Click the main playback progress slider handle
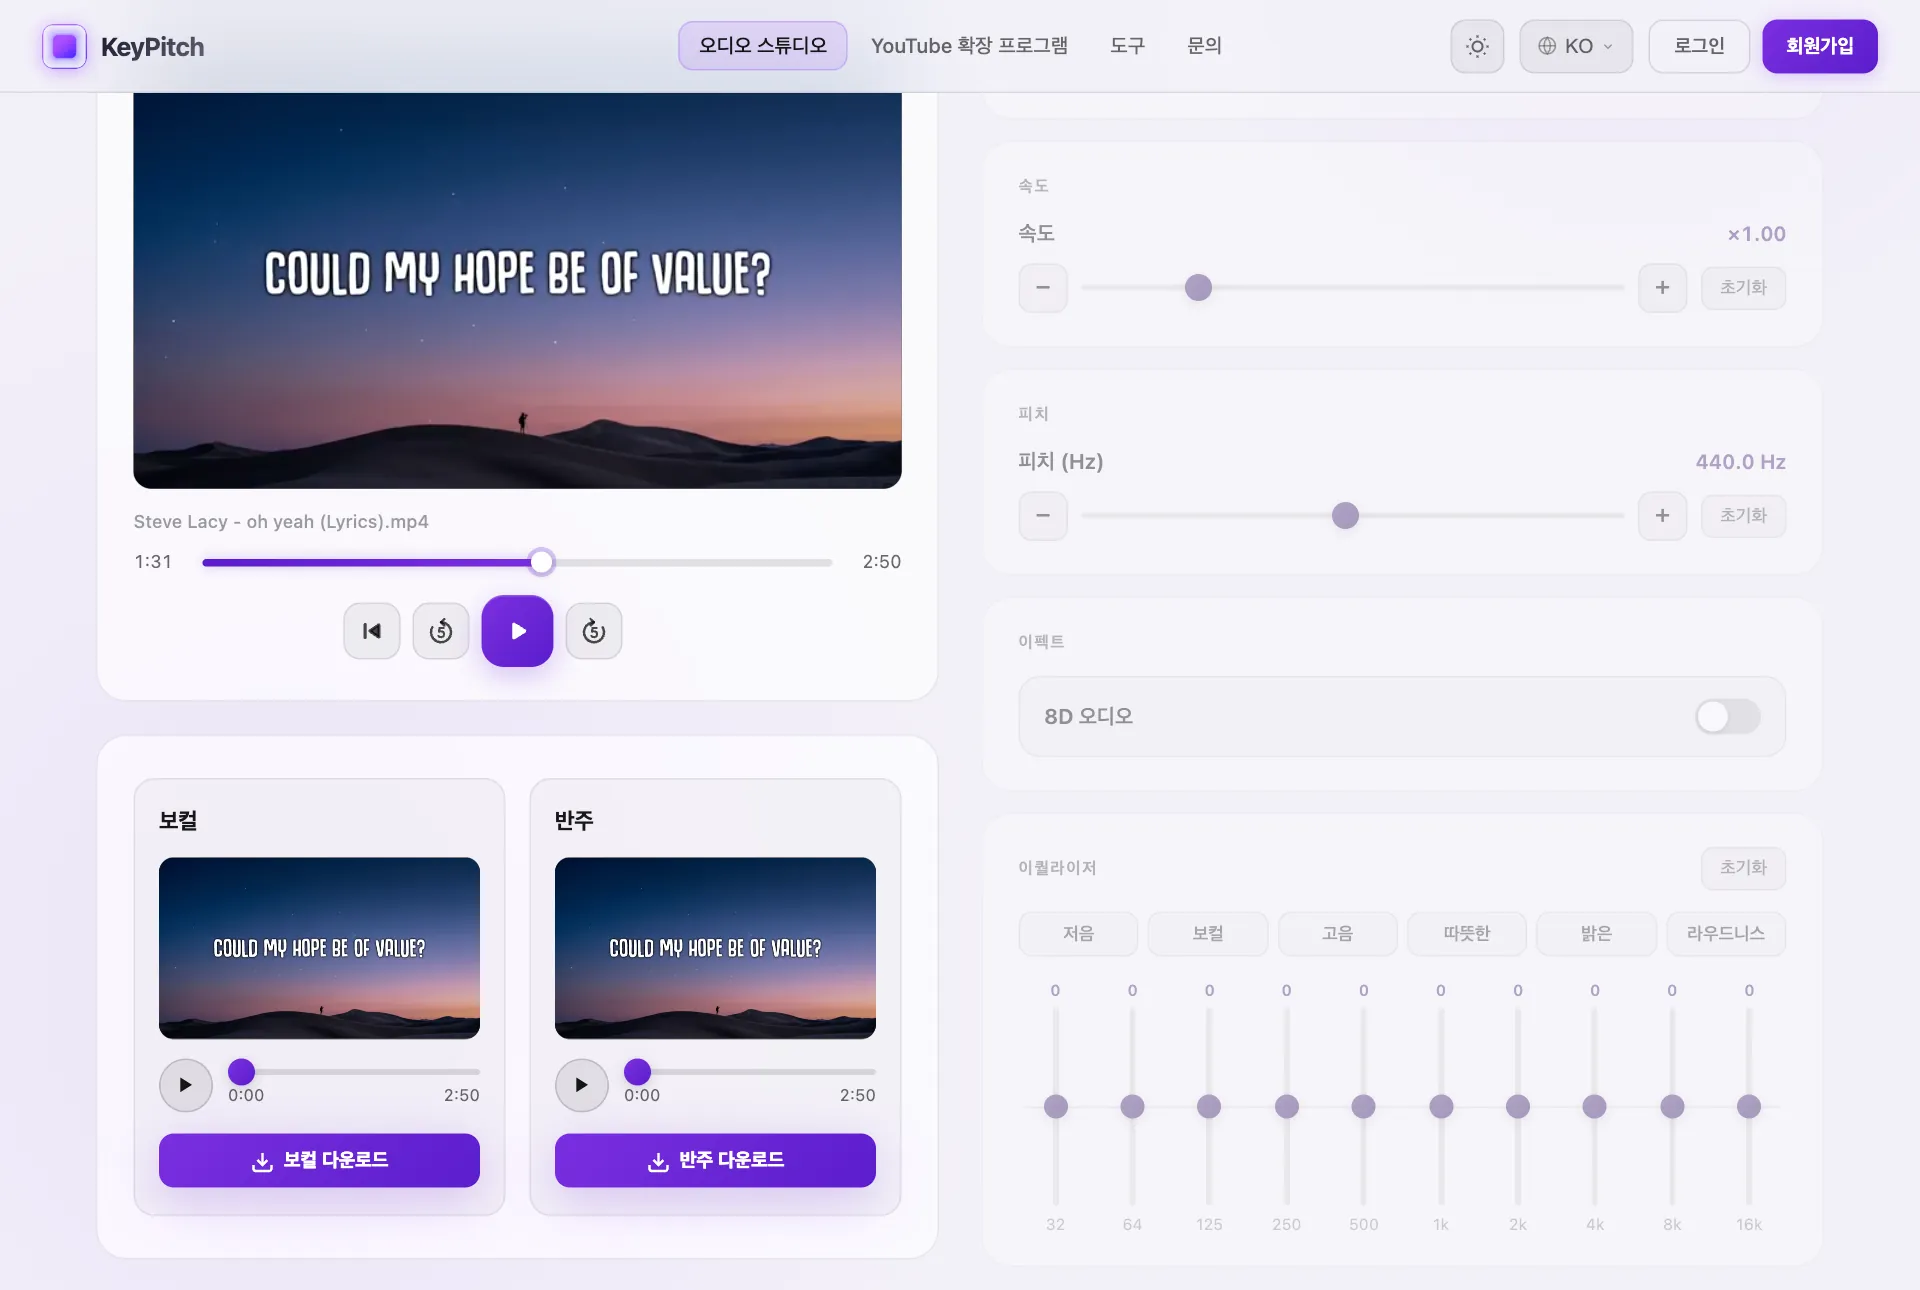The image size is (1920, 1290). tap(541, 562)
